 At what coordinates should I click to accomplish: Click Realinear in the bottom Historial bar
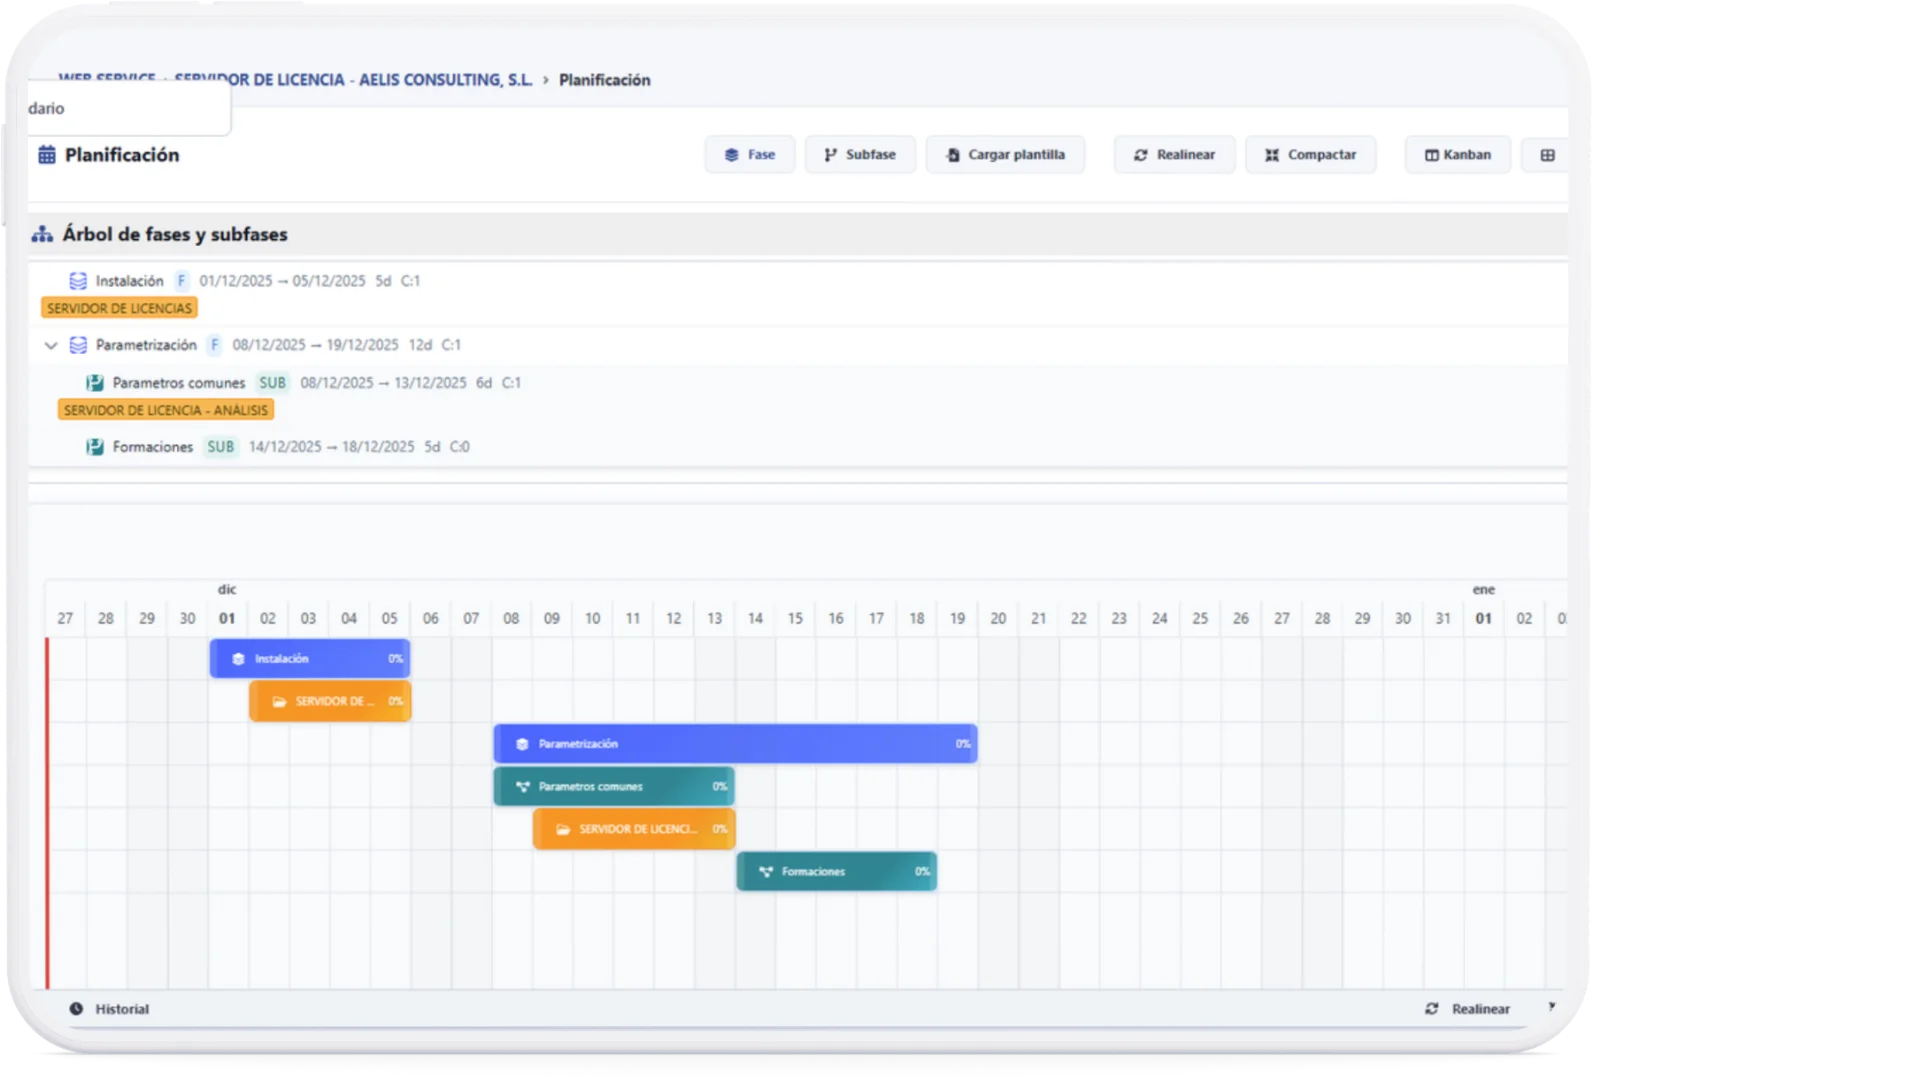(x=1482, y=1009)
